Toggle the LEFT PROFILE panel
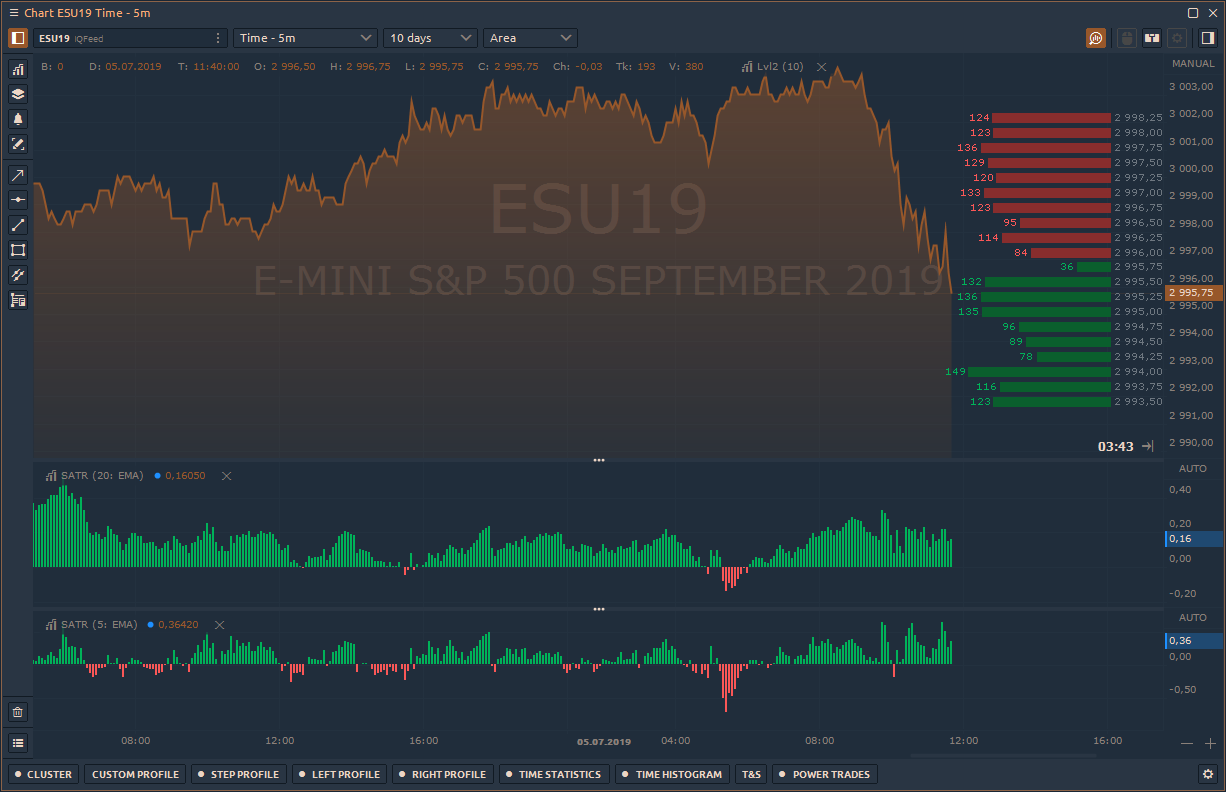Viewport: 1226px width, 792px height. click(x=340, y=774)
